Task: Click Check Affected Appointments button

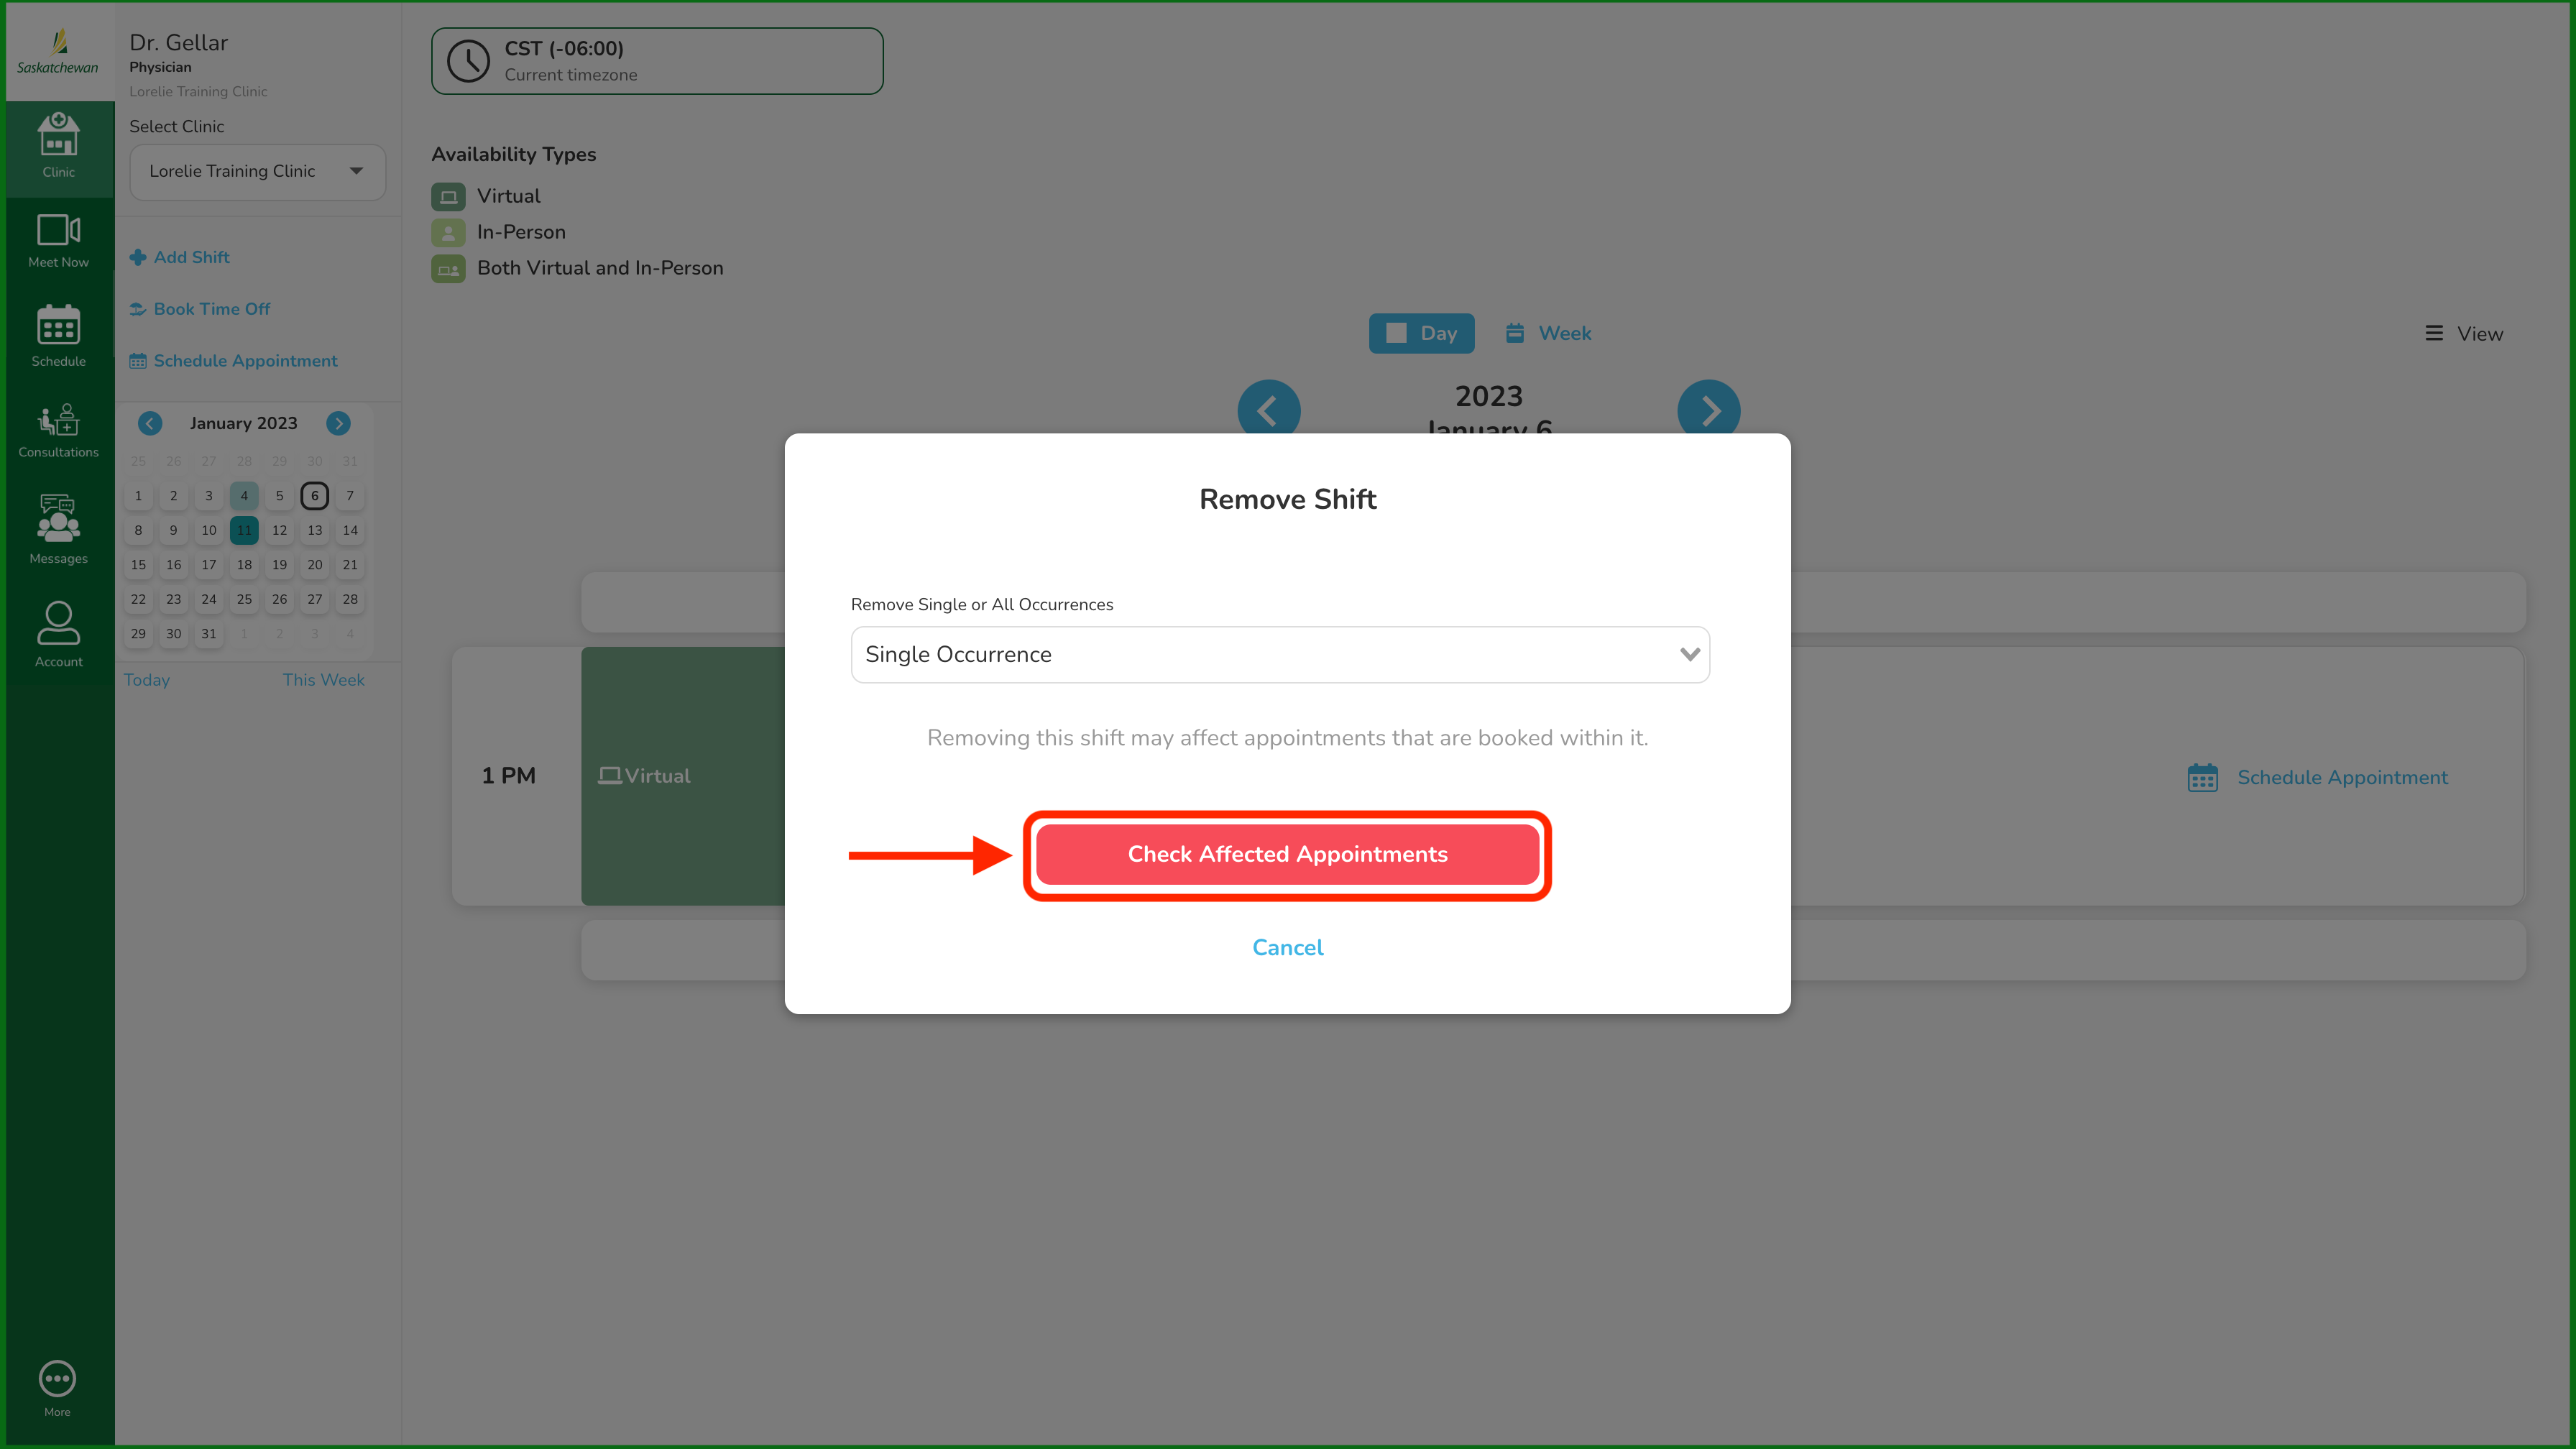Action: point(1287,854)
